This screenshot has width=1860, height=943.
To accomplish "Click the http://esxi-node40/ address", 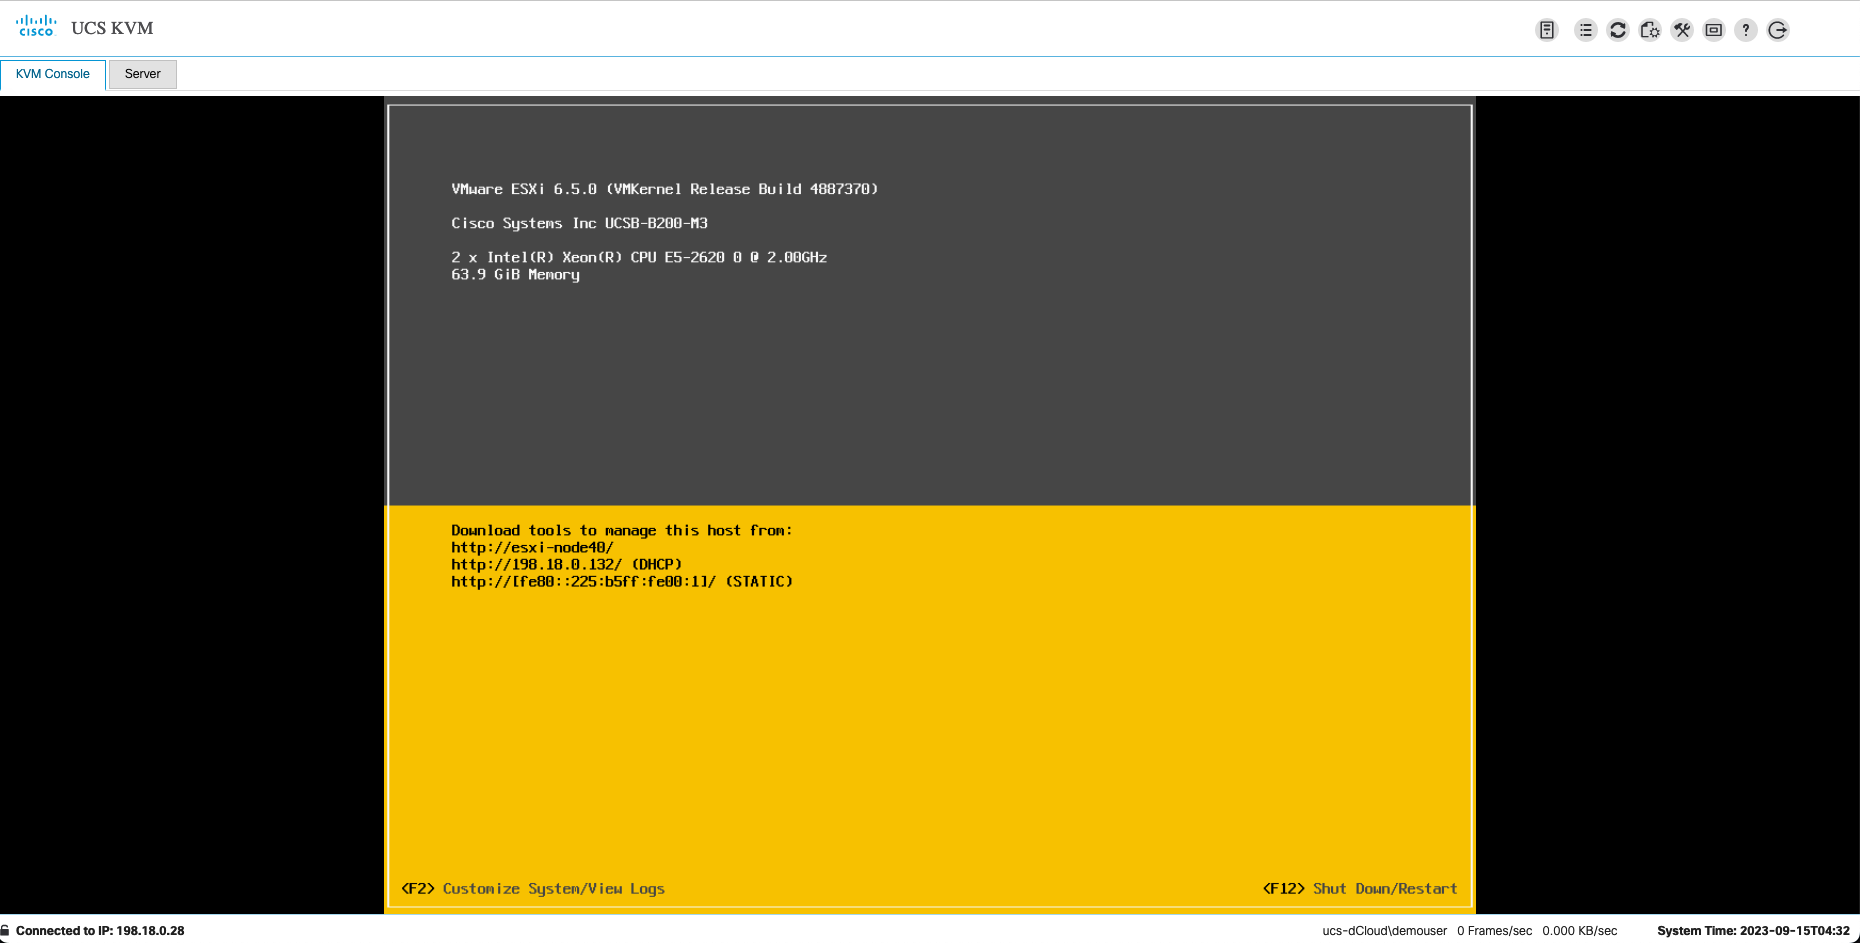I will 532,547.
